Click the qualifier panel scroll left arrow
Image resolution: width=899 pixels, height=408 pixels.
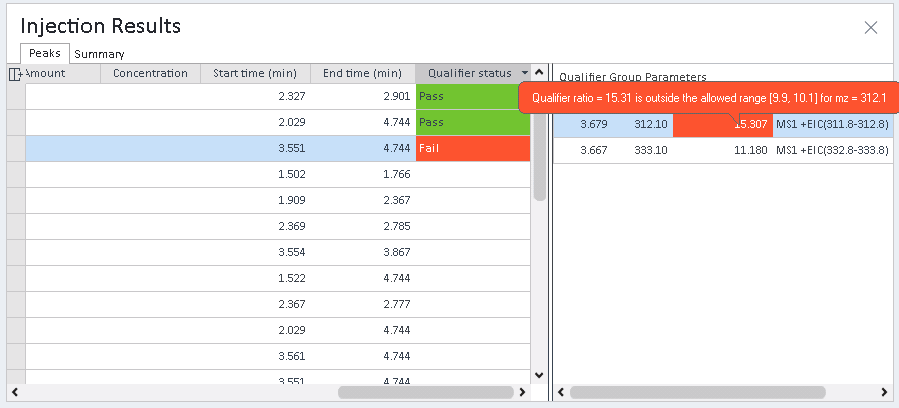(x=561, y=393)
